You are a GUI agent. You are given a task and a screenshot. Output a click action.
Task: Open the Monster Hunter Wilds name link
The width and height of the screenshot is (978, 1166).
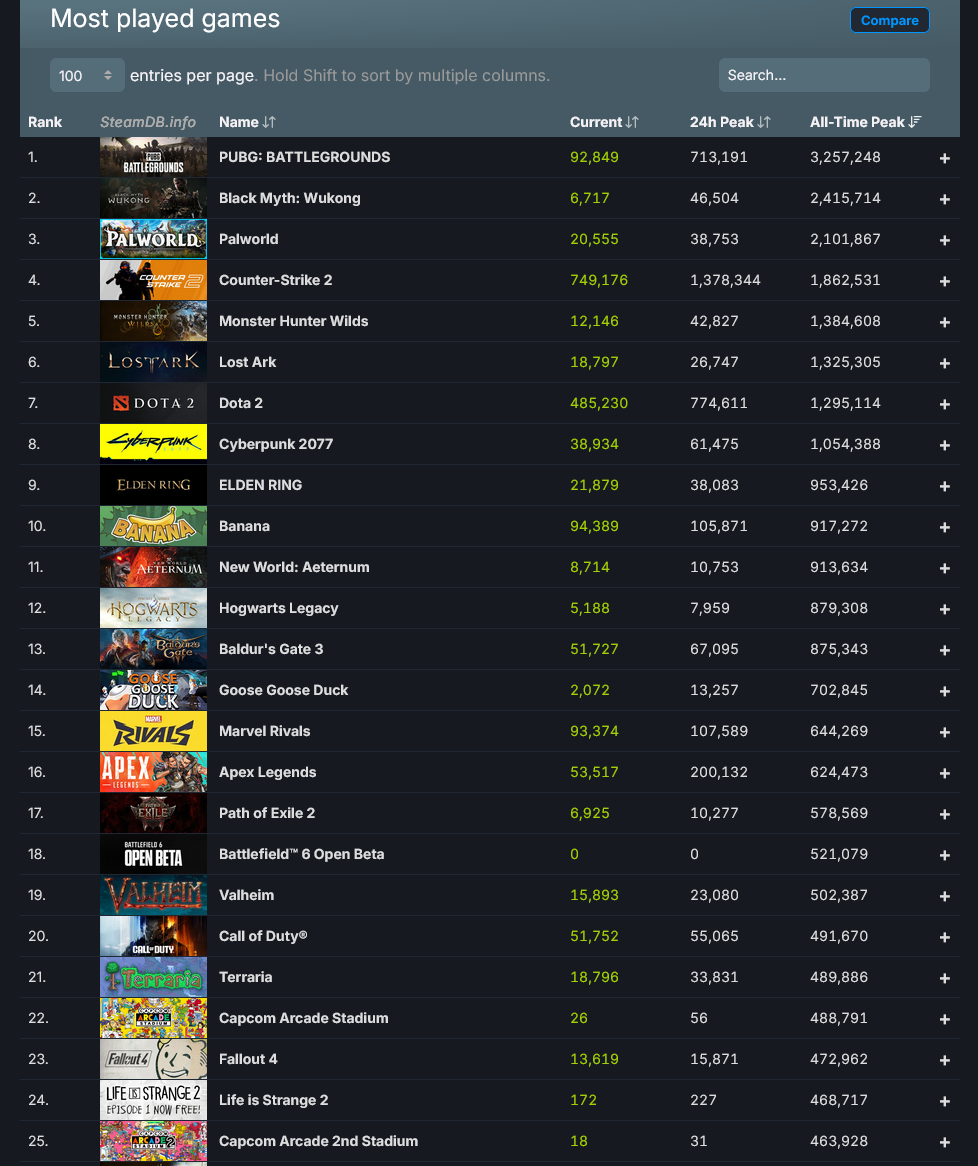click(x=293, y=321)
